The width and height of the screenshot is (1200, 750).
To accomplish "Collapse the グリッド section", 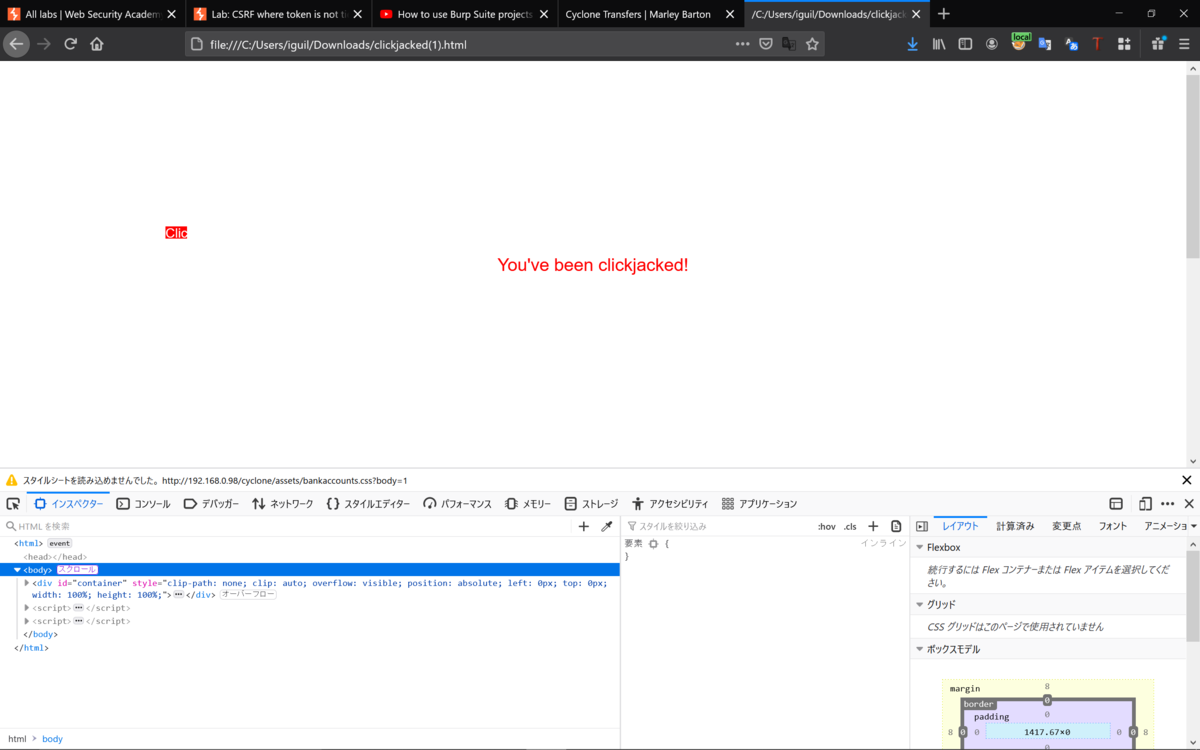I will point(920,605).
